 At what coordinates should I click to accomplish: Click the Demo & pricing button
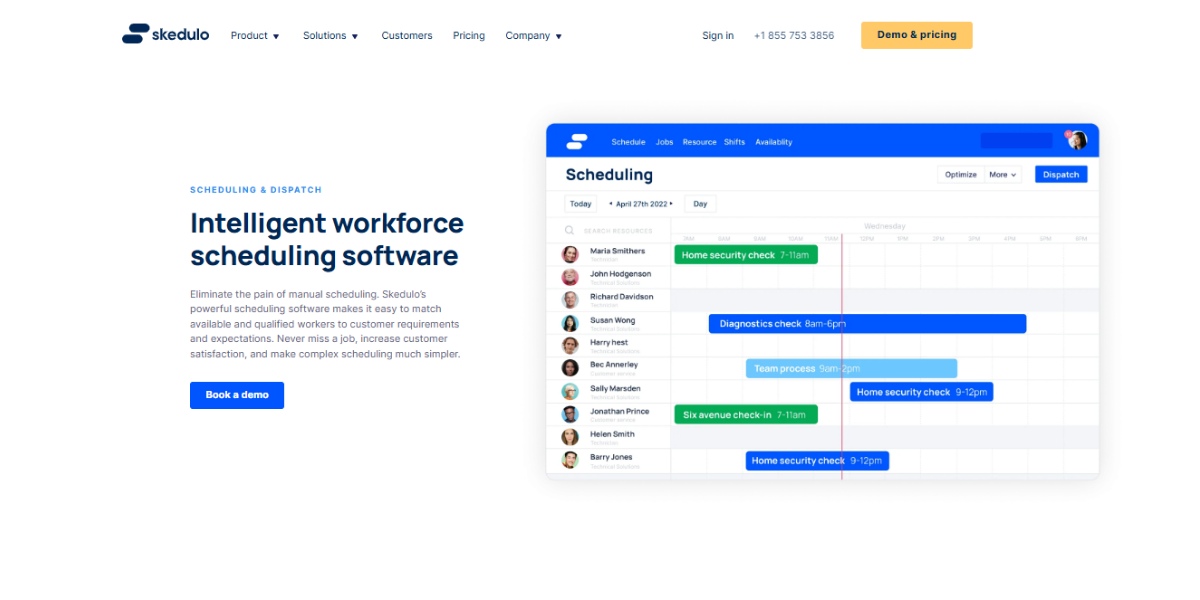pos(917,35)
